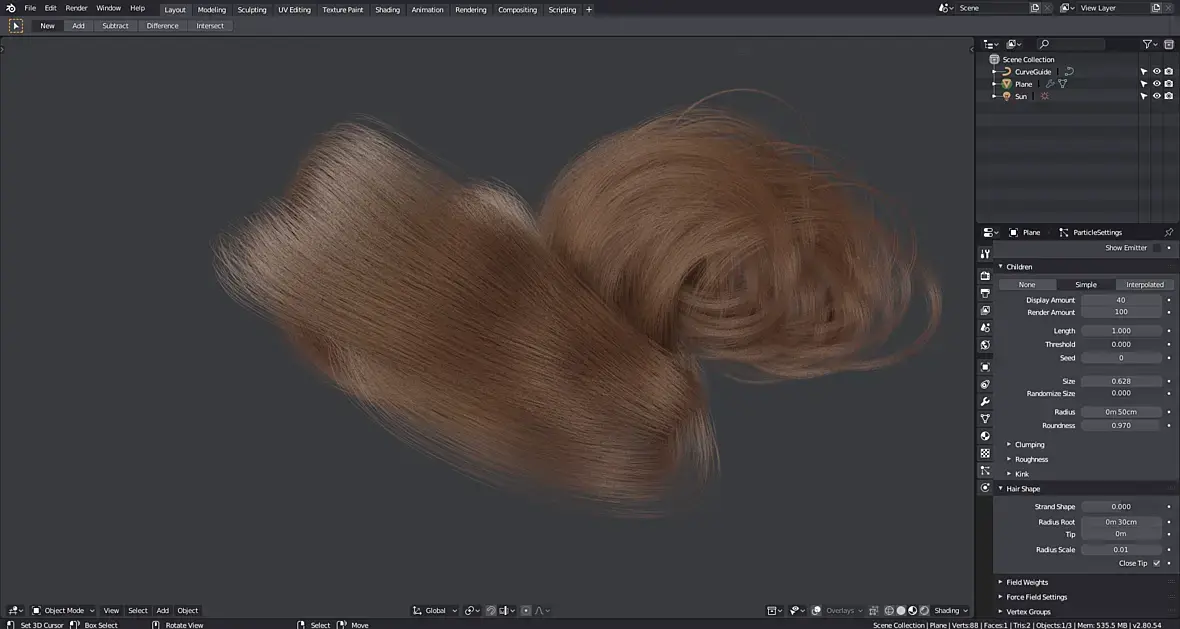Switch to the Shading workspace tab
1180x629 pixels.
(x=388, y=10)
